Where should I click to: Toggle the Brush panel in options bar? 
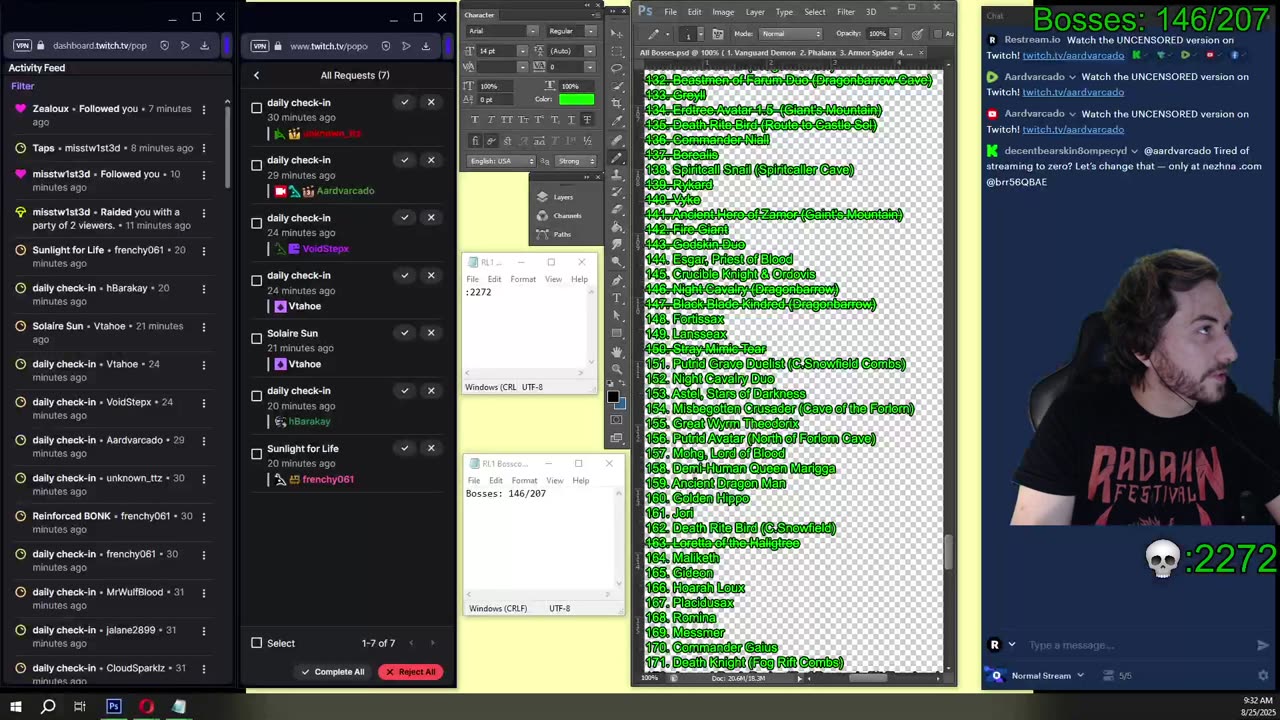[x=718, y=34]
